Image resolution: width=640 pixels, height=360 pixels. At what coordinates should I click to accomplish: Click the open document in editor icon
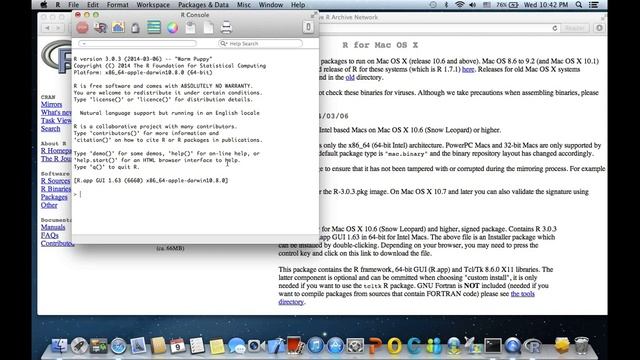tap(190, 28)
